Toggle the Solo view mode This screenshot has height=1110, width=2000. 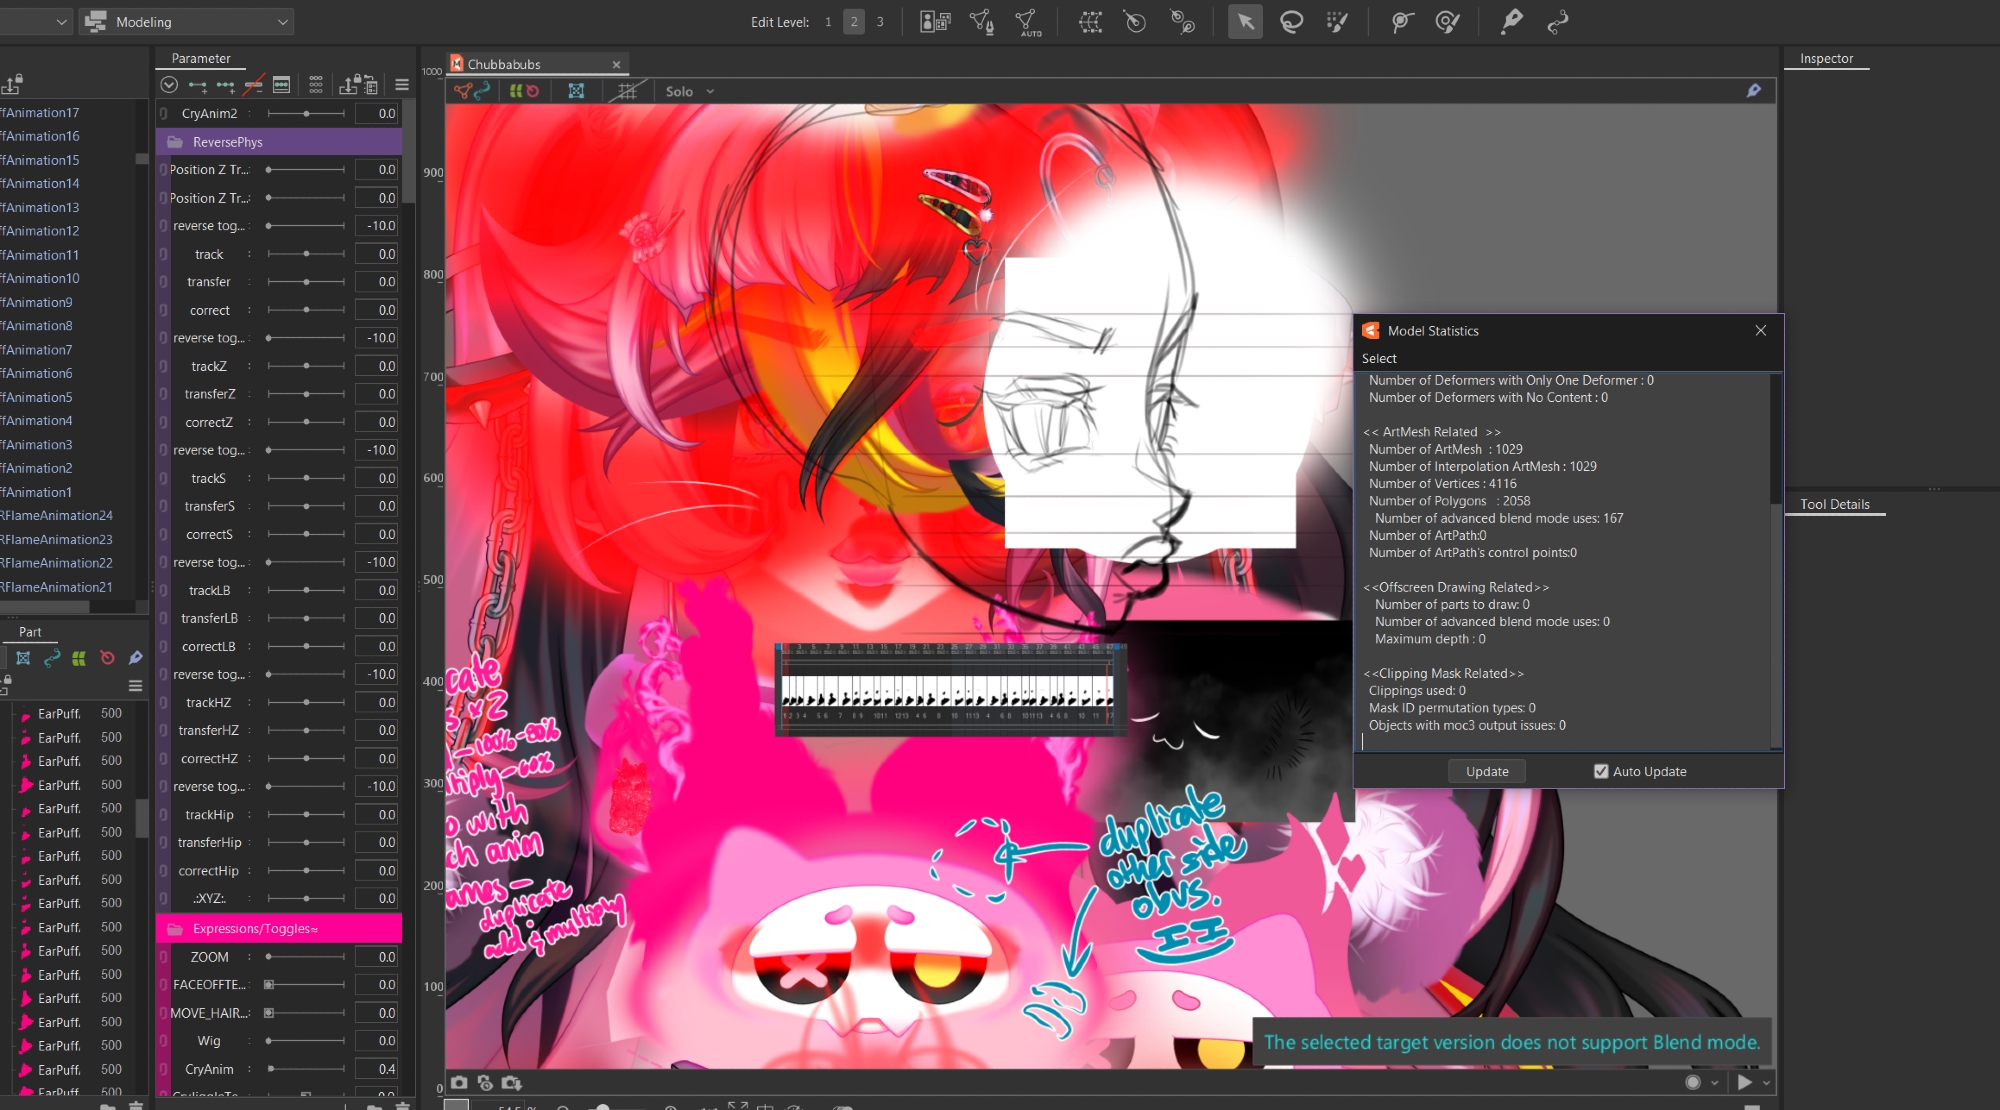click(x=680, y=92)
